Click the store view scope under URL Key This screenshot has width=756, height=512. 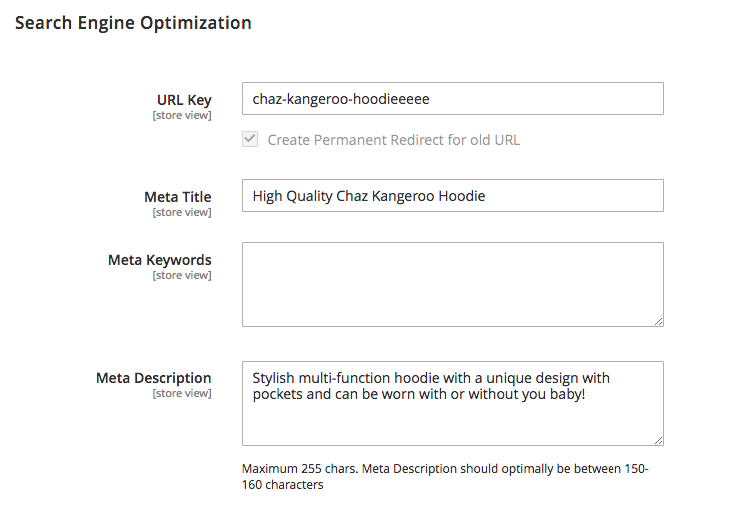pyautogui.click(x=182, y=115)
